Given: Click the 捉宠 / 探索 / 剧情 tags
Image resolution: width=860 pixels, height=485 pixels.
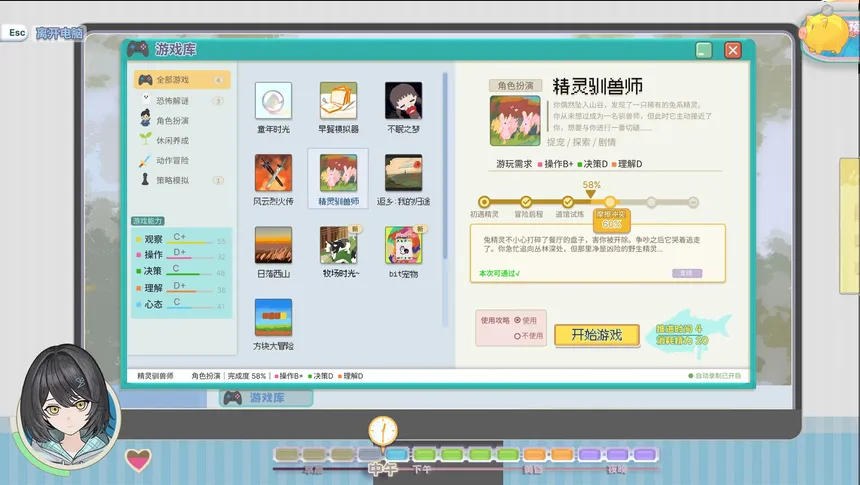Looking at the screenshot, I should (581, 142).
